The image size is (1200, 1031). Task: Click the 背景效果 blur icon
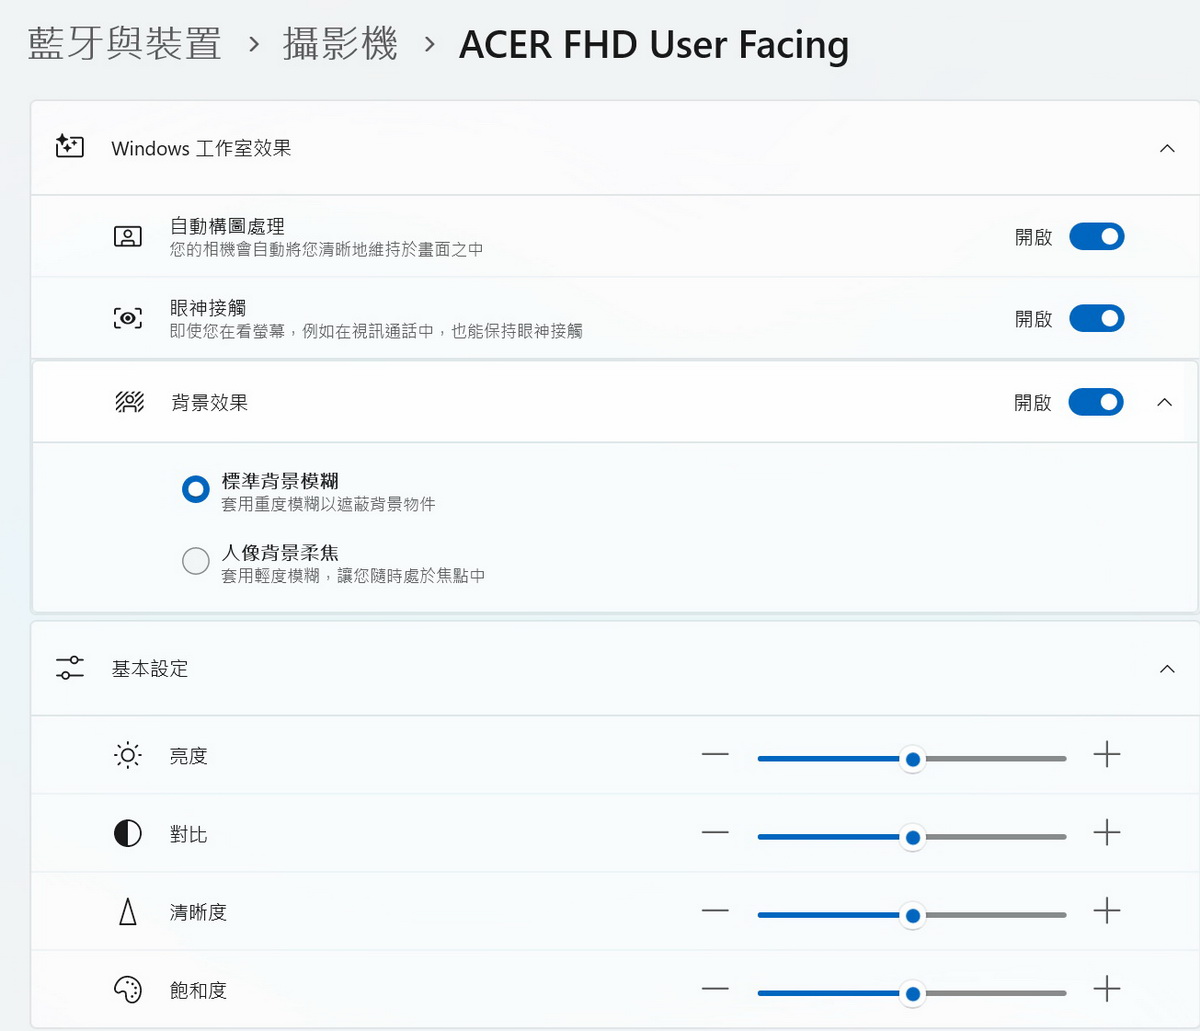129,402
